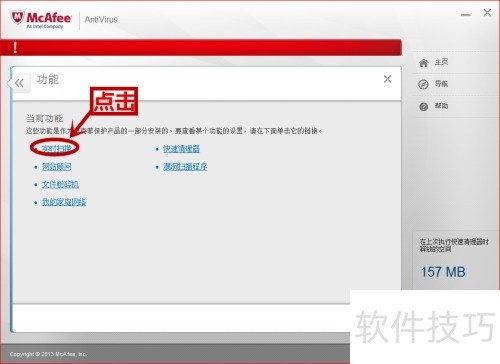
Task: Open the 导航 menu item
Action: [441, 84]
